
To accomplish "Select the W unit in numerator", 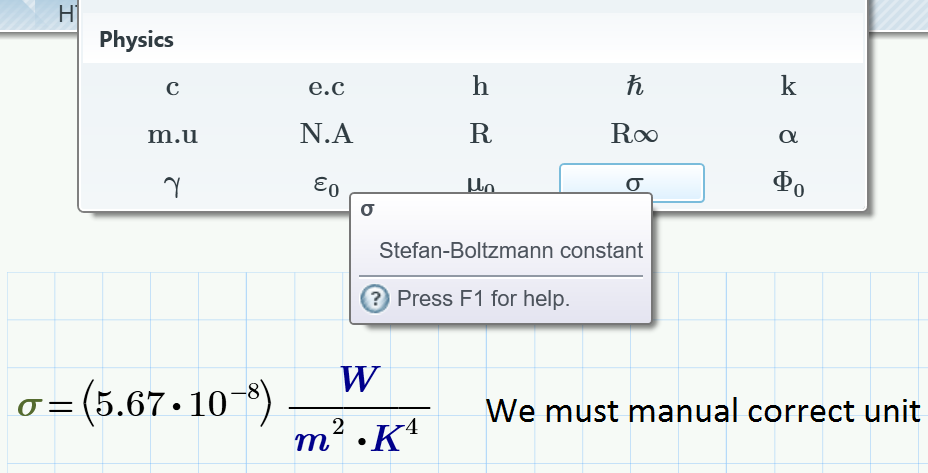I will (359, 379).
